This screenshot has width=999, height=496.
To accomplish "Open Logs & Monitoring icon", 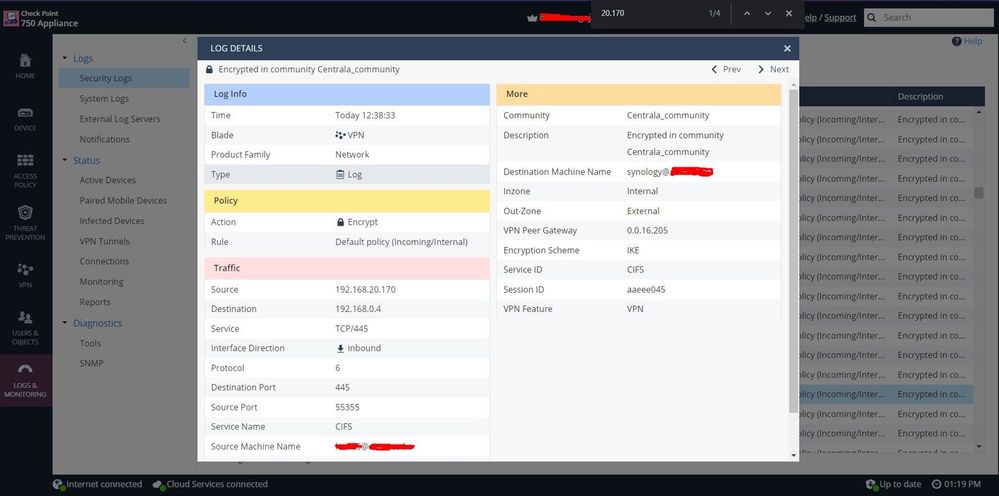I will coord(25,379).
